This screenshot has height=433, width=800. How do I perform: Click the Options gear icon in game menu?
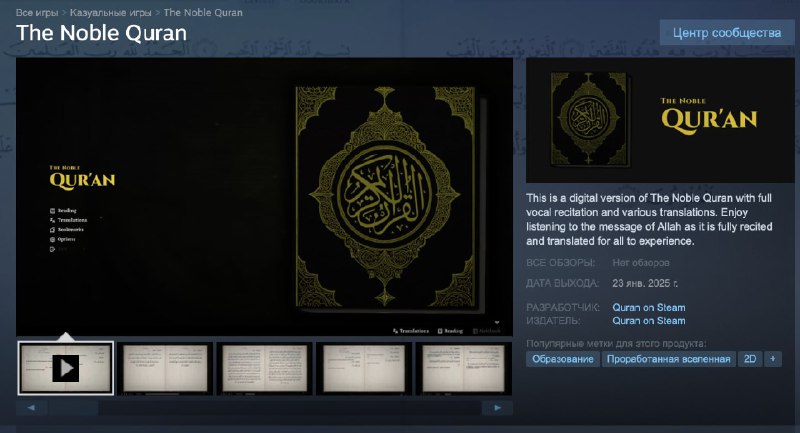tap(51, 240)
